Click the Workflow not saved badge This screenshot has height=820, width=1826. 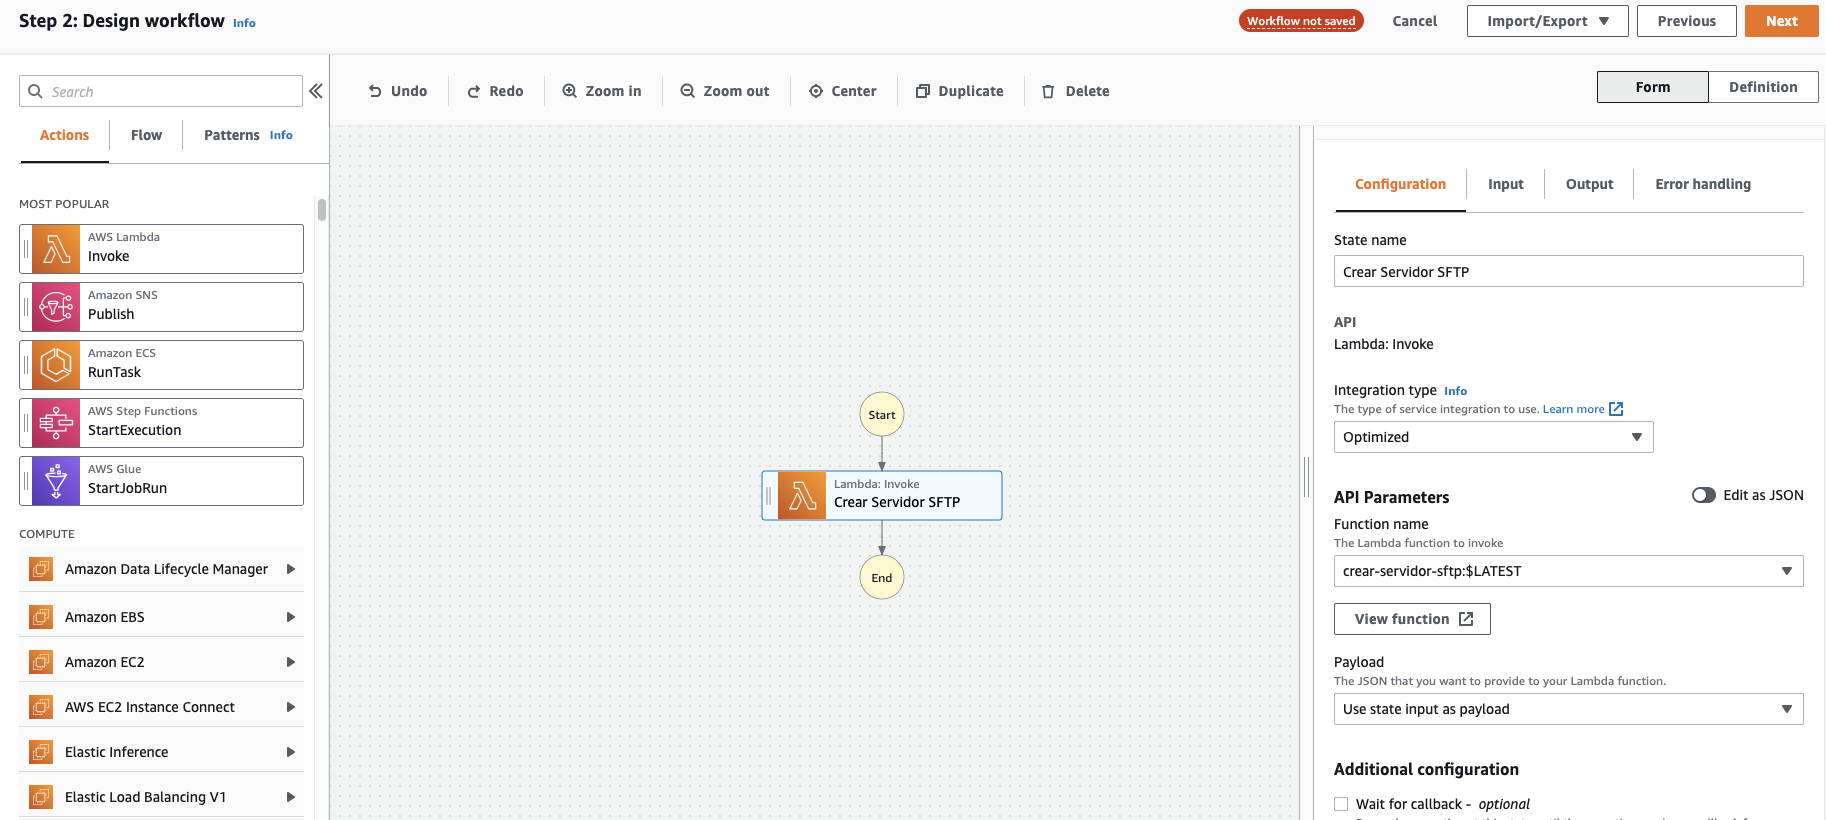(x=1301, y=21)
